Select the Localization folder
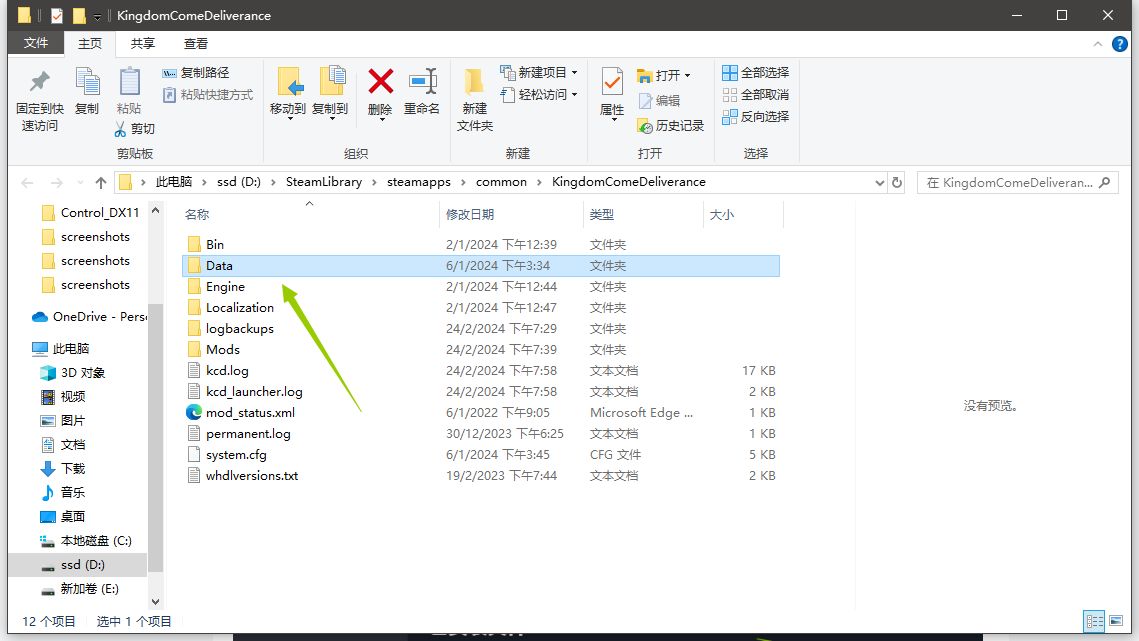 tap(480, 307)
